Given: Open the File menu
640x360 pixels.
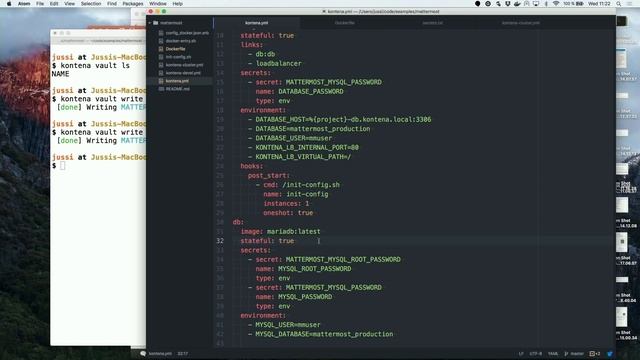Looking at the screenshot, I should [40, 4].
